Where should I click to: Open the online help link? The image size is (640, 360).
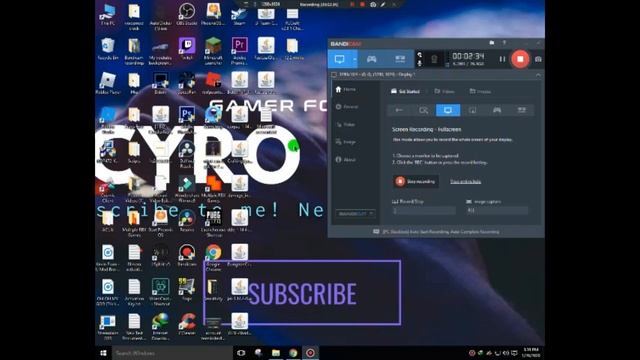pyautogui.click(x=465, y=182)
